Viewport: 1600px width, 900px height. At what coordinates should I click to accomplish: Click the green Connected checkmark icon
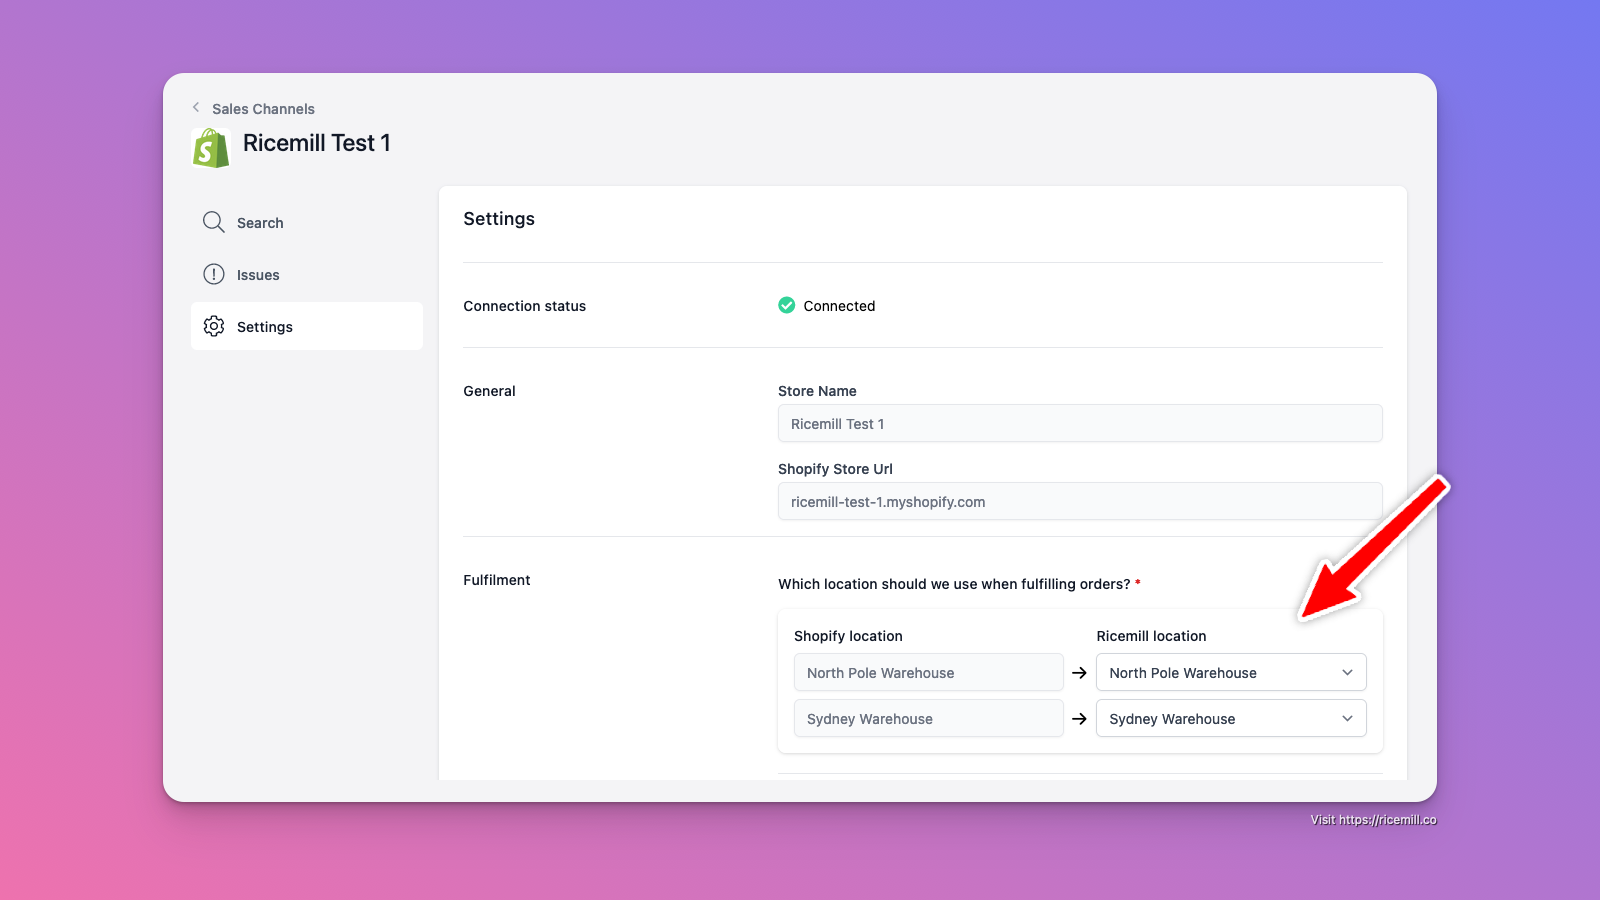point(787,305)
